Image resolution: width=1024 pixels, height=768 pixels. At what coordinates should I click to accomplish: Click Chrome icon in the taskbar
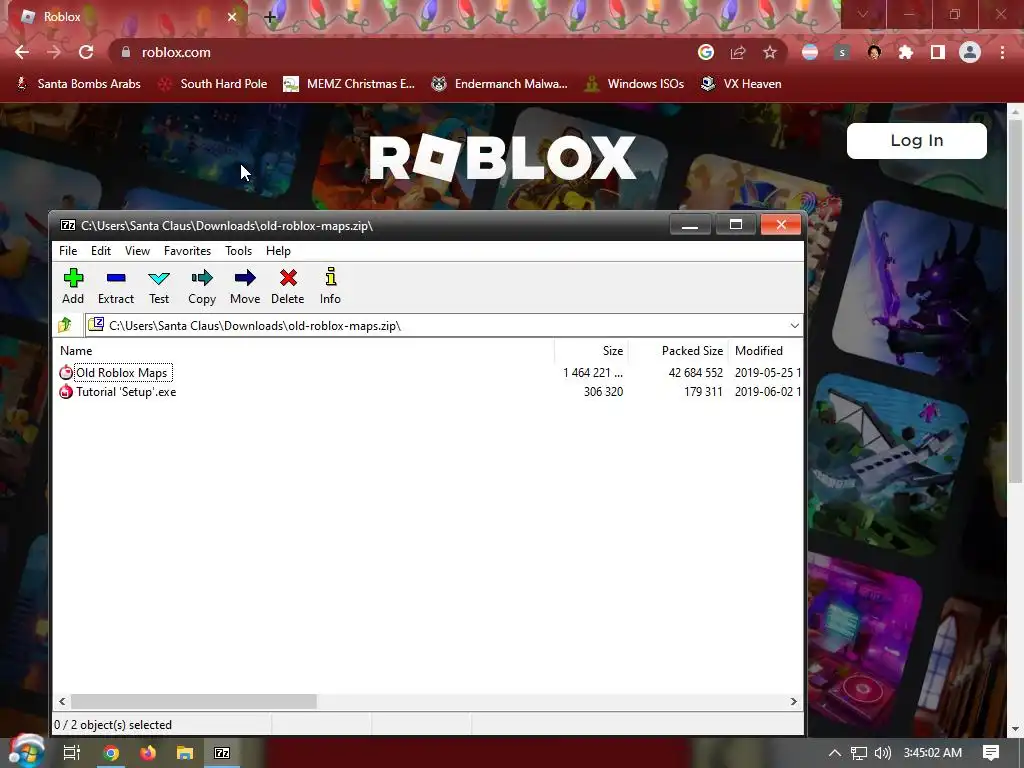pos(111,753)
